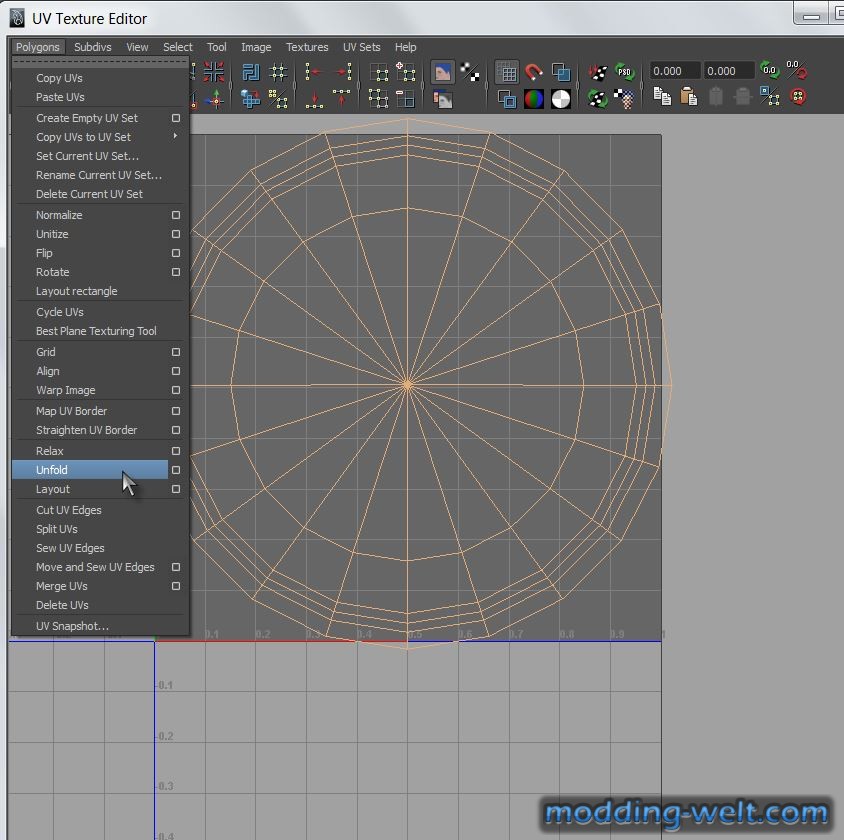Open the Layout option box
Image resolution: width=844 pixels, height=840 pixels.
[176, 489]
